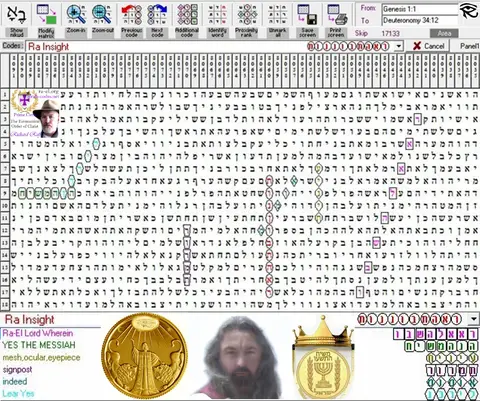This screenshot has width=480, height=401.
Task: Toggle the Show nikud tool
Action: [x=17, y=20]
